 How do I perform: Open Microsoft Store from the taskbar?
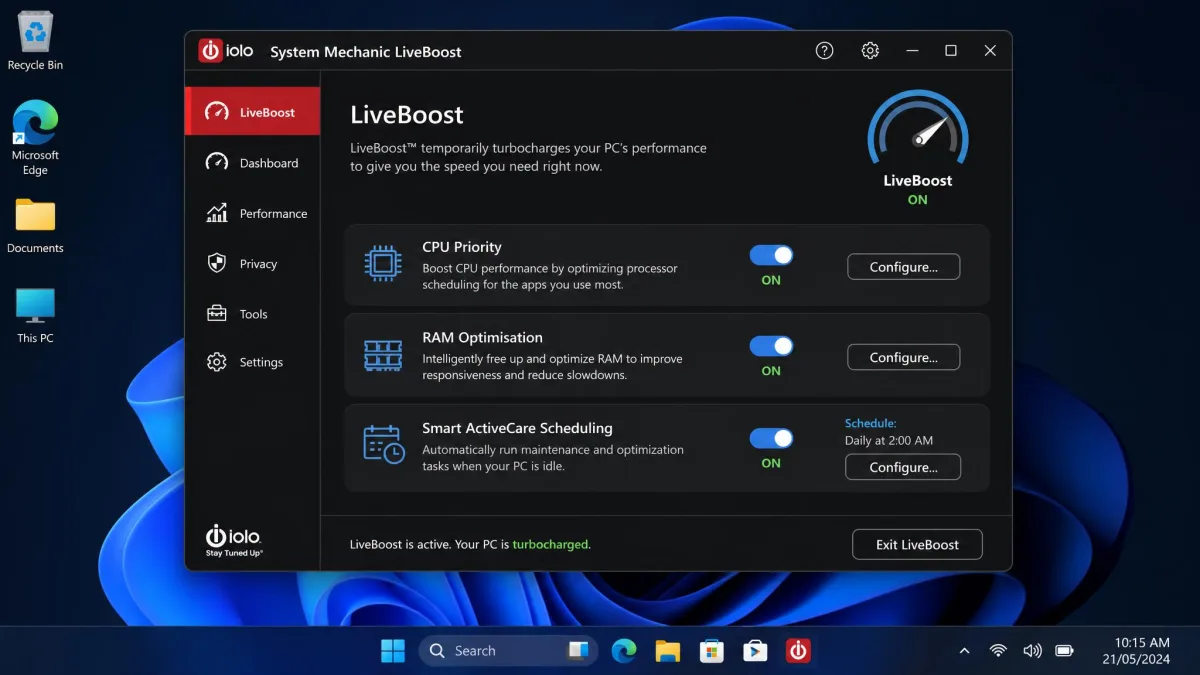coord(711,651)
